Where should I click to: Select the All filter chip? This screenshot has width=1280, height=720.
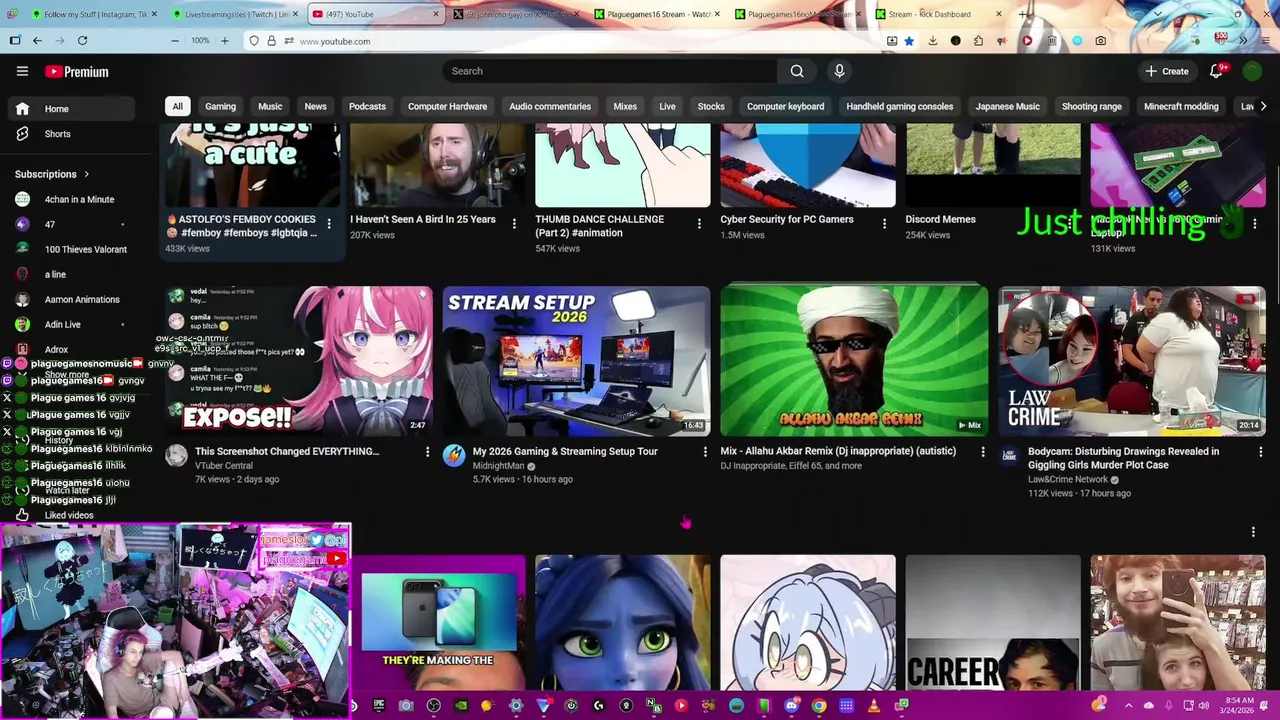click(177, 106)
